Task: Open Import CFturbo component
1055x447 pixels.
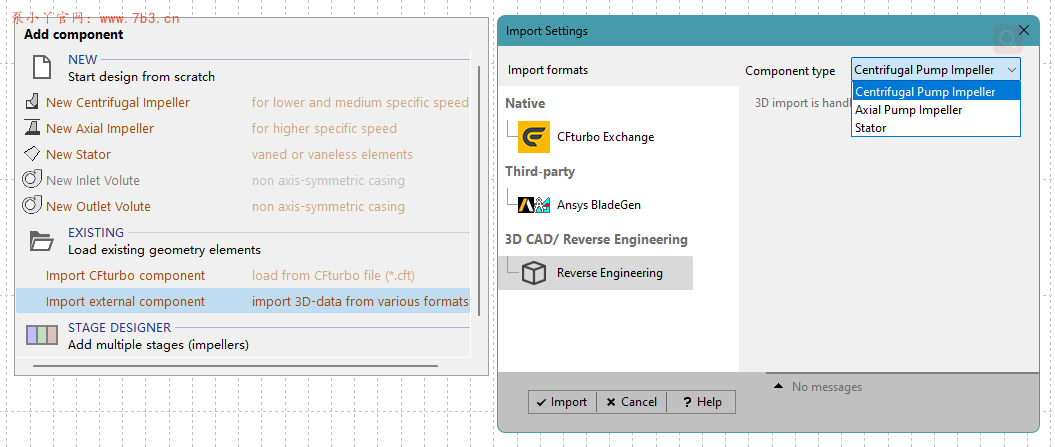Action: (125, 275)
